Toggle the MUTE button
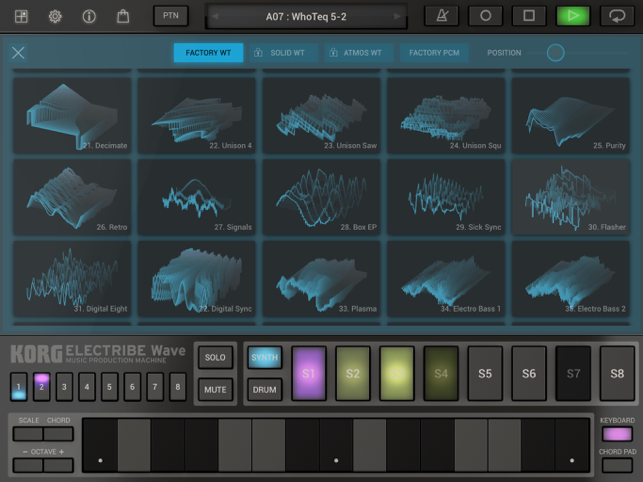This screenshot has height=482, width=643. point(216,389)
